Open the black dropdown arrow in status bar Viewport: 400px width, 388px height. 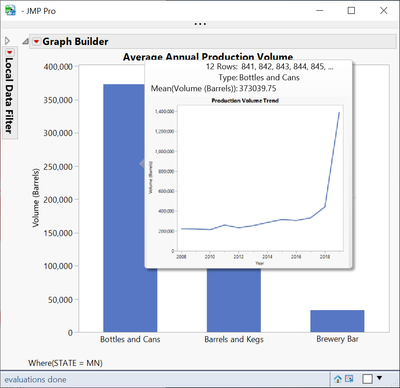379,378
